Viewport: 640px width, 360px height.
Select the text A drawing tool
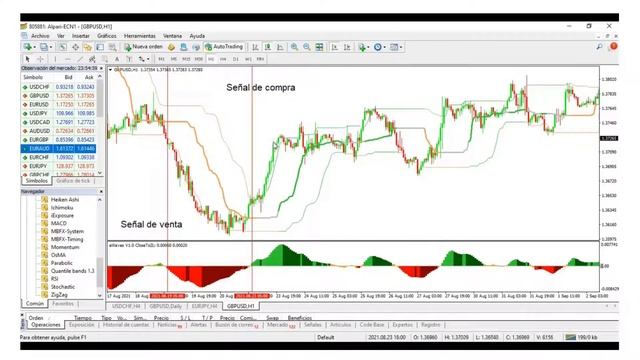117,59
